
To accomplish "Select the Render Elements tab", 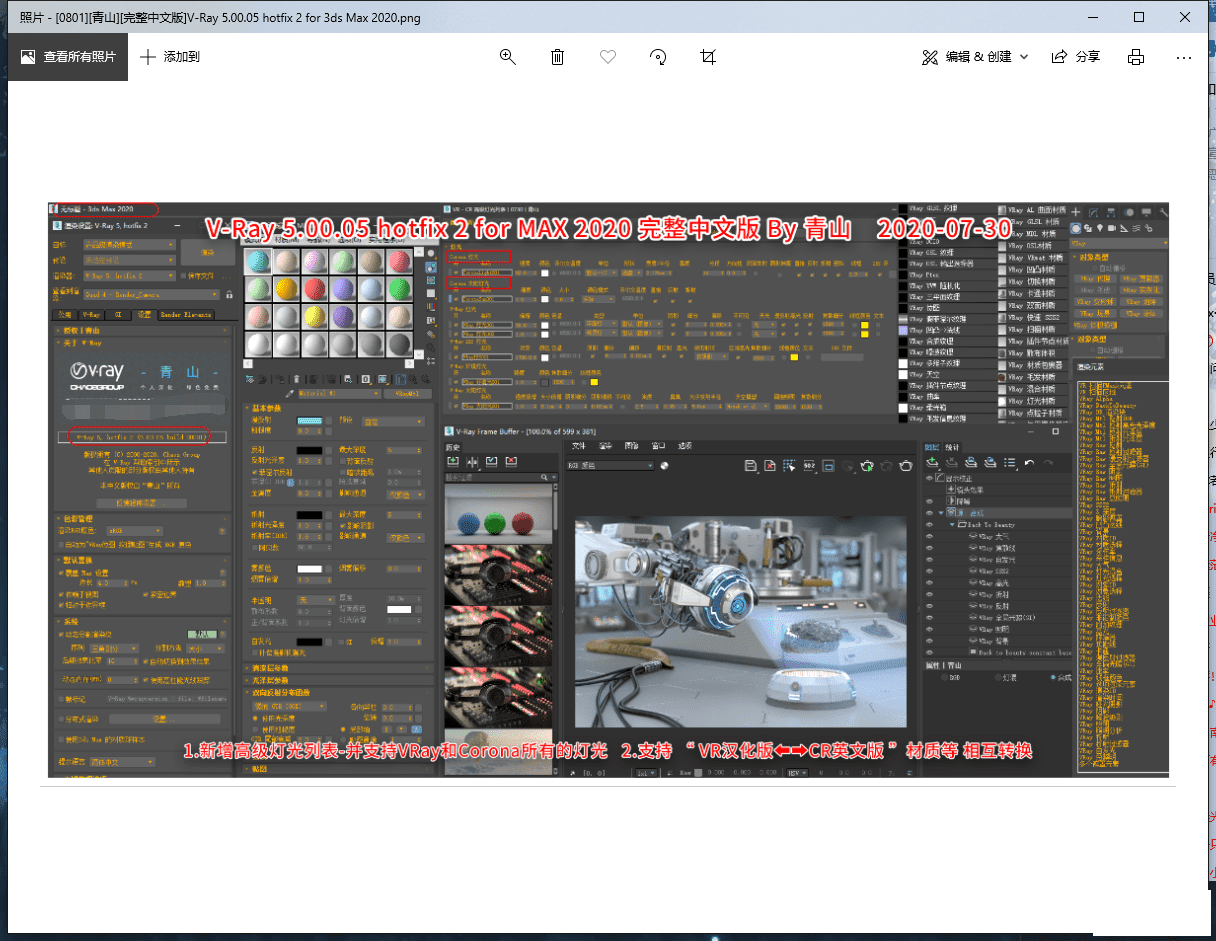I will pyautogui.click(x=185, y=315).
